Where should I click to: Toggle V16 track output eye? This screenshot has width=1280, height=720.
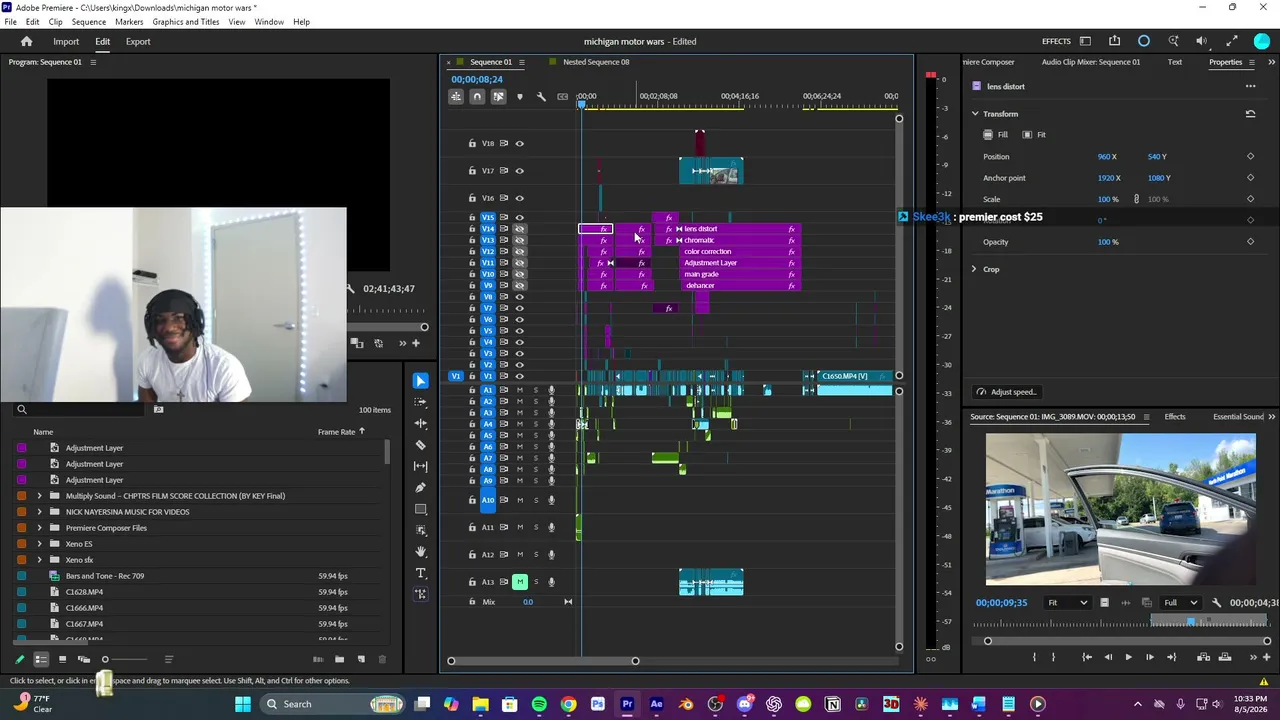click(519, 198)
